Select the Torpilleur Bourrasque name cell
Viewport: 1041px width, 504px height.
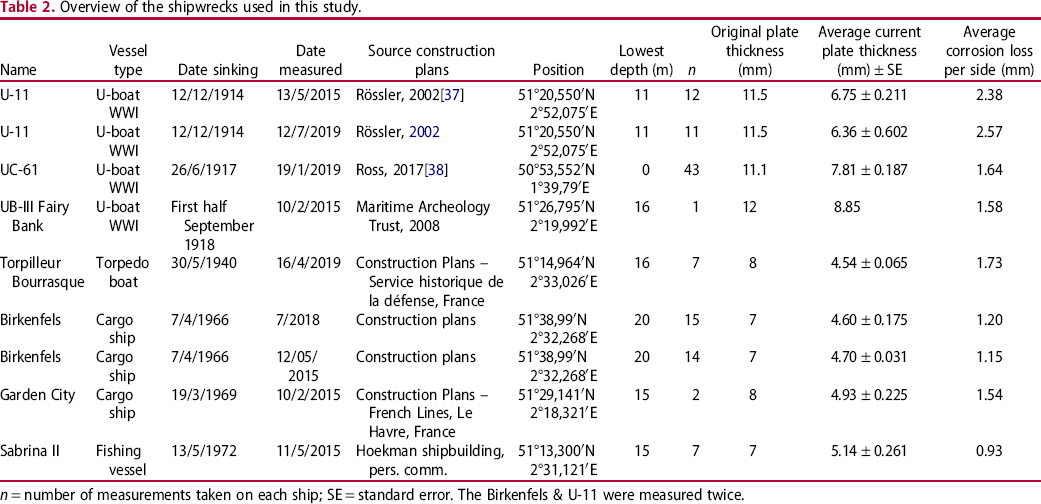pyautogui.click(x=42, y=272)
